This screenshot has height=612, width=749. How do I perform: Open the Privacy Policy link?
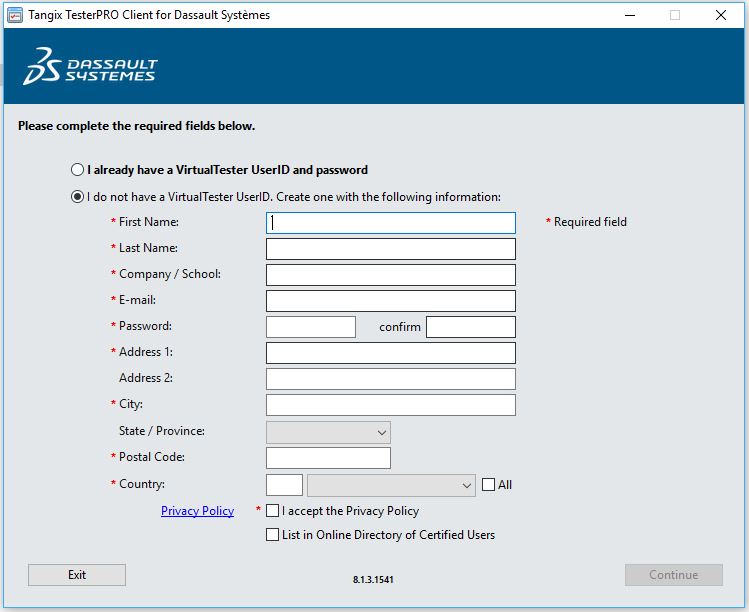[x=197, y=511]
